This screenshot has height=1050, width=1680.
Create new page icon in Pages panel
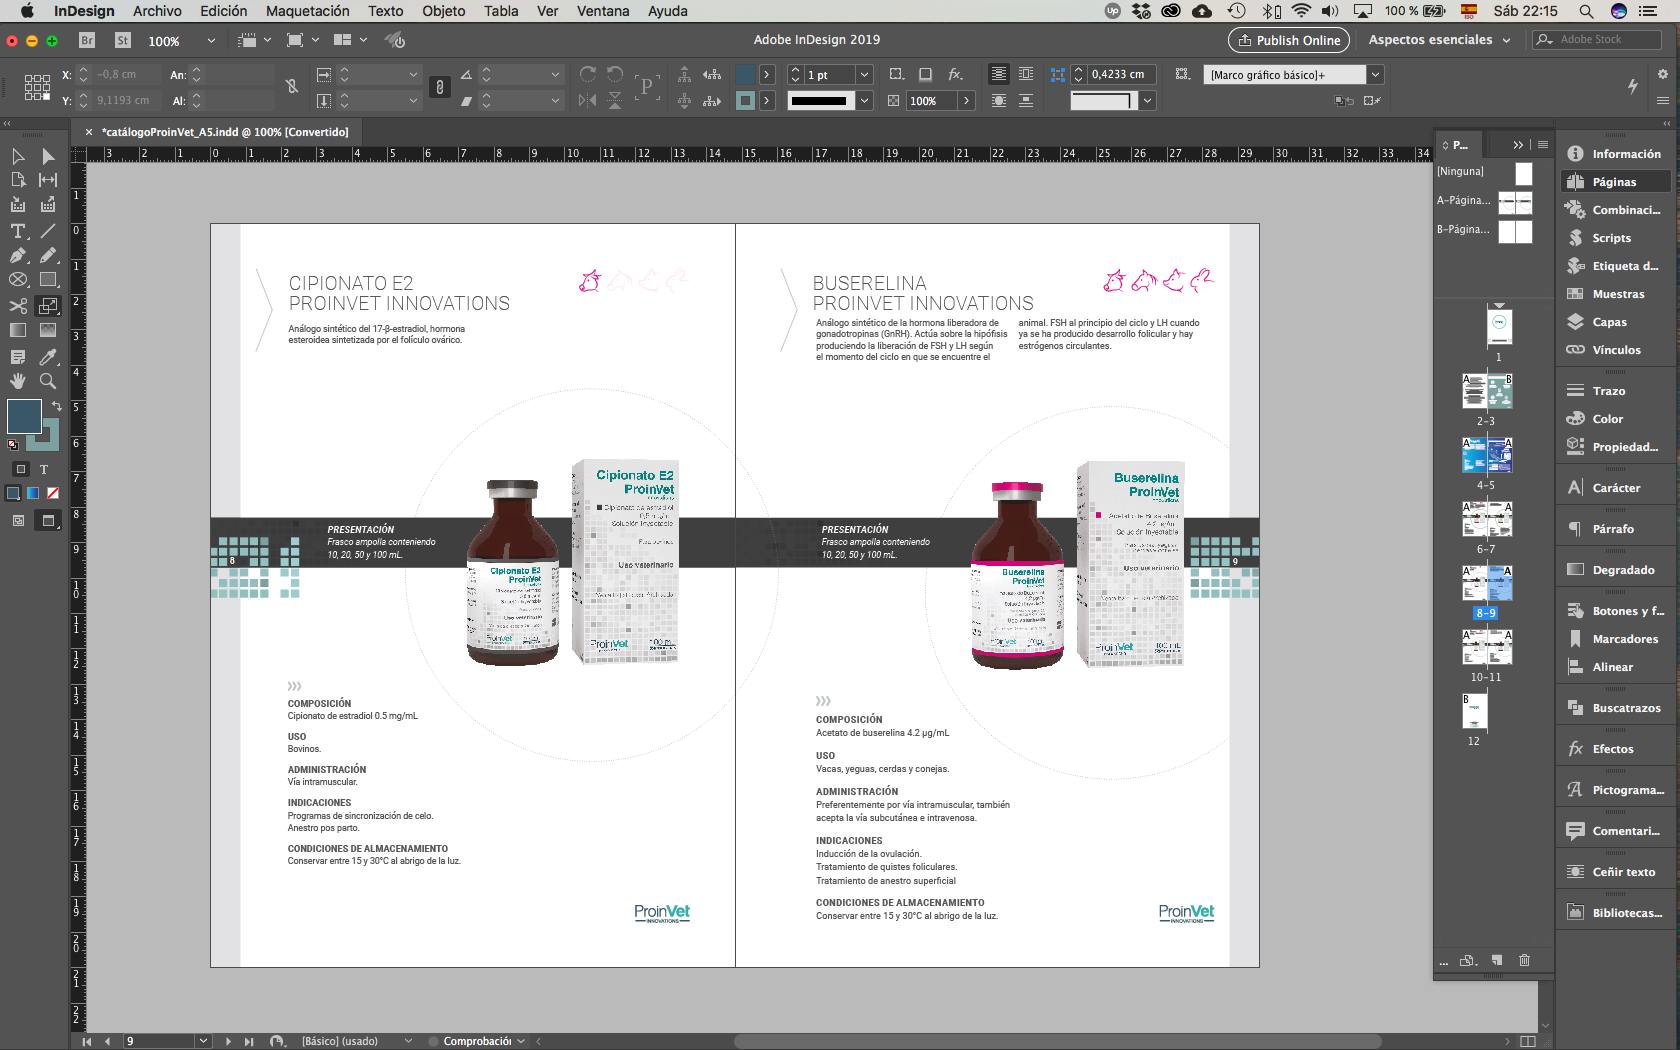(x=1497, y=960)
